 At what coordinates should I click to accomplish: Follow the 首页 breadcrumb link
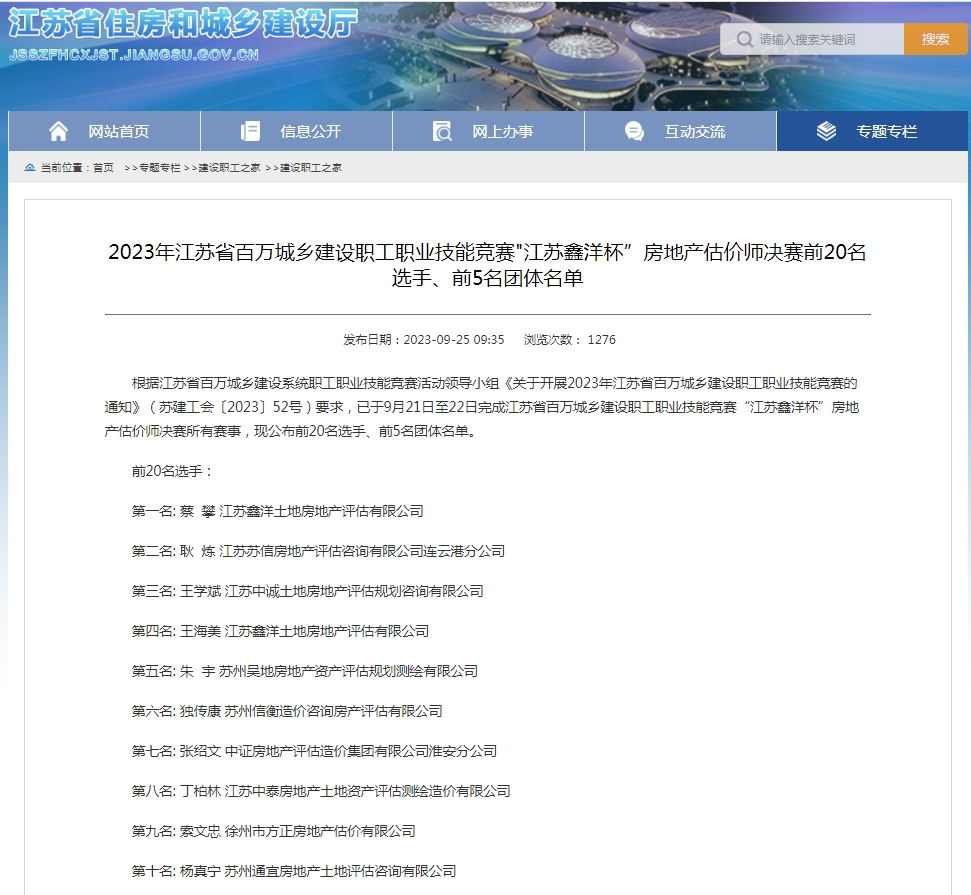103,167
